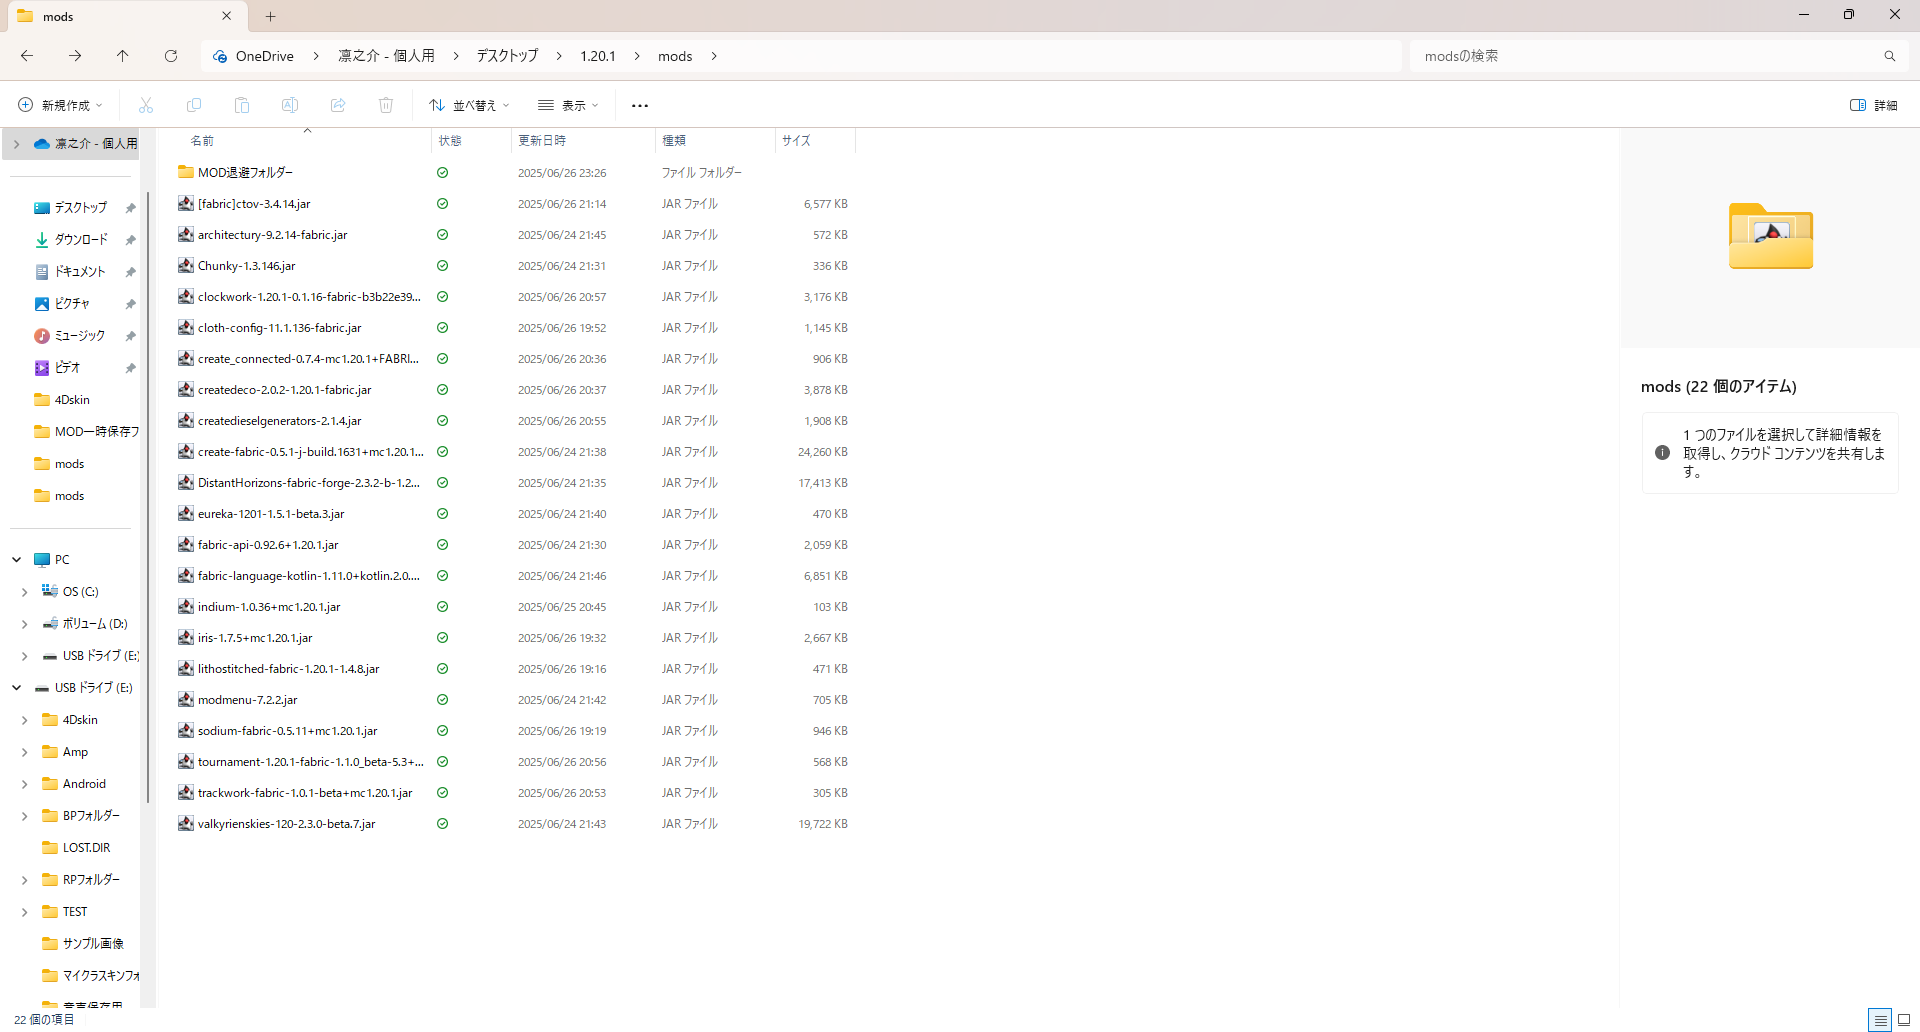Click the OneDrive breadcrumb segment
This screenshot has height=1032, width=1920.
point(264,56)
